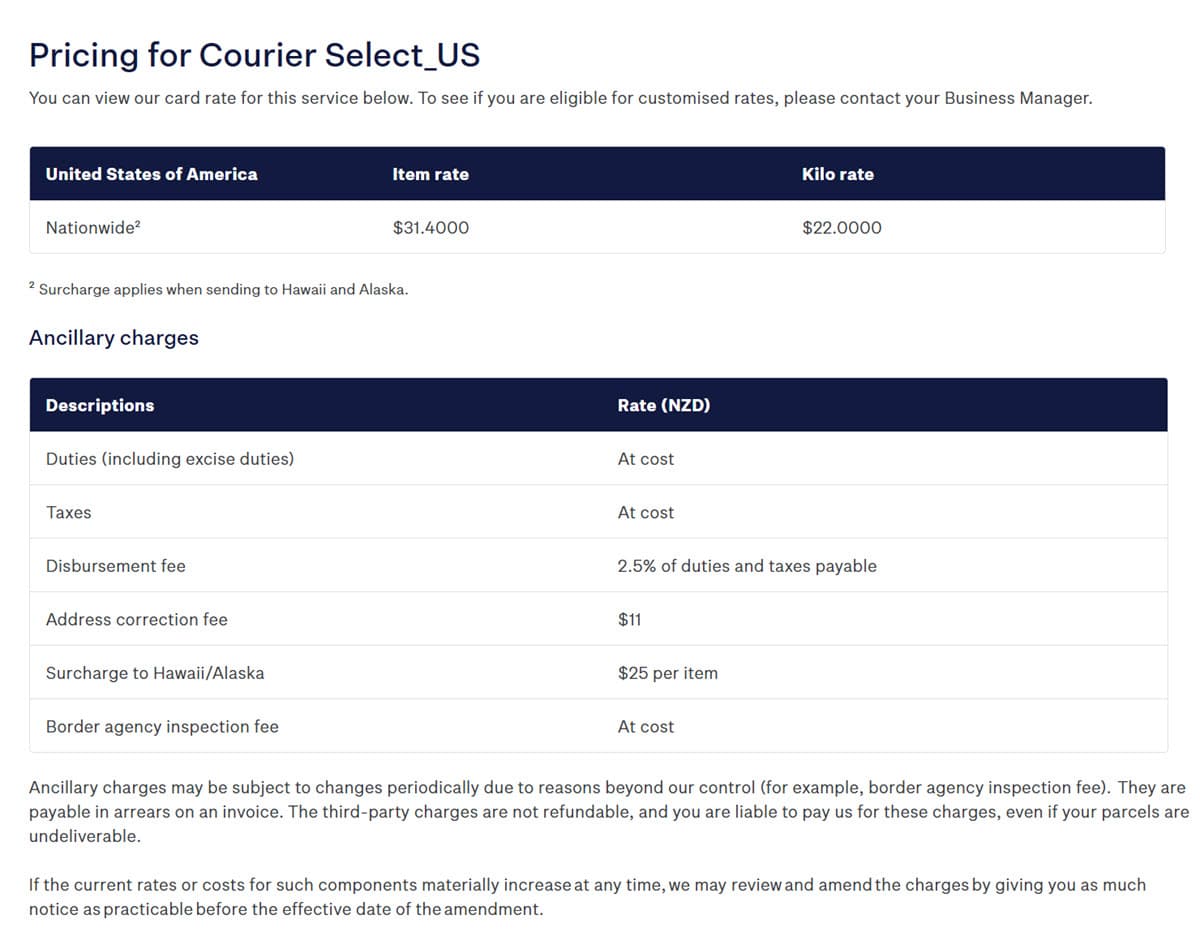Click the 'Nationwide' row label

point(92,228)
